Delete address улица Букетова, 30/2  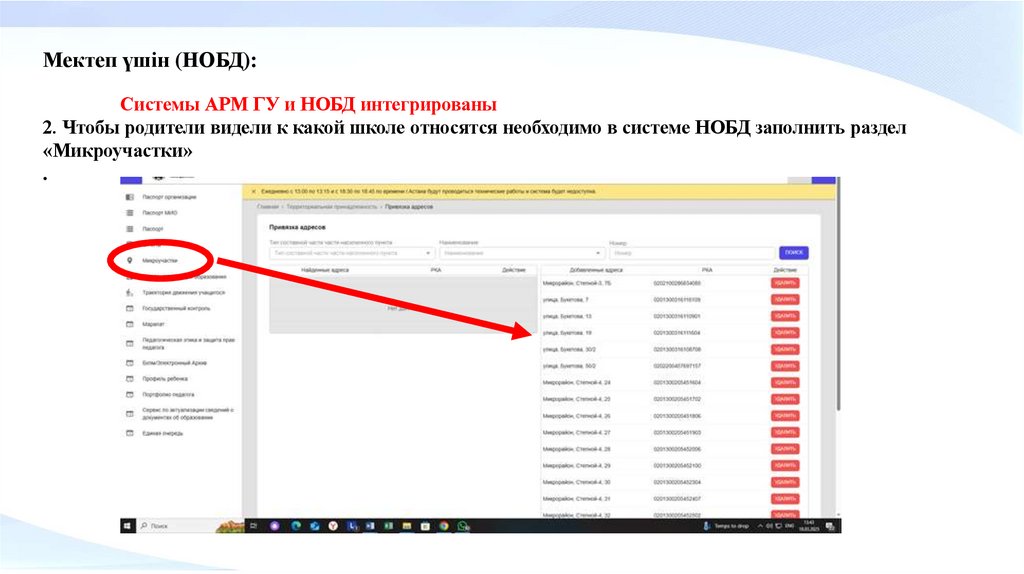(785, 349)
